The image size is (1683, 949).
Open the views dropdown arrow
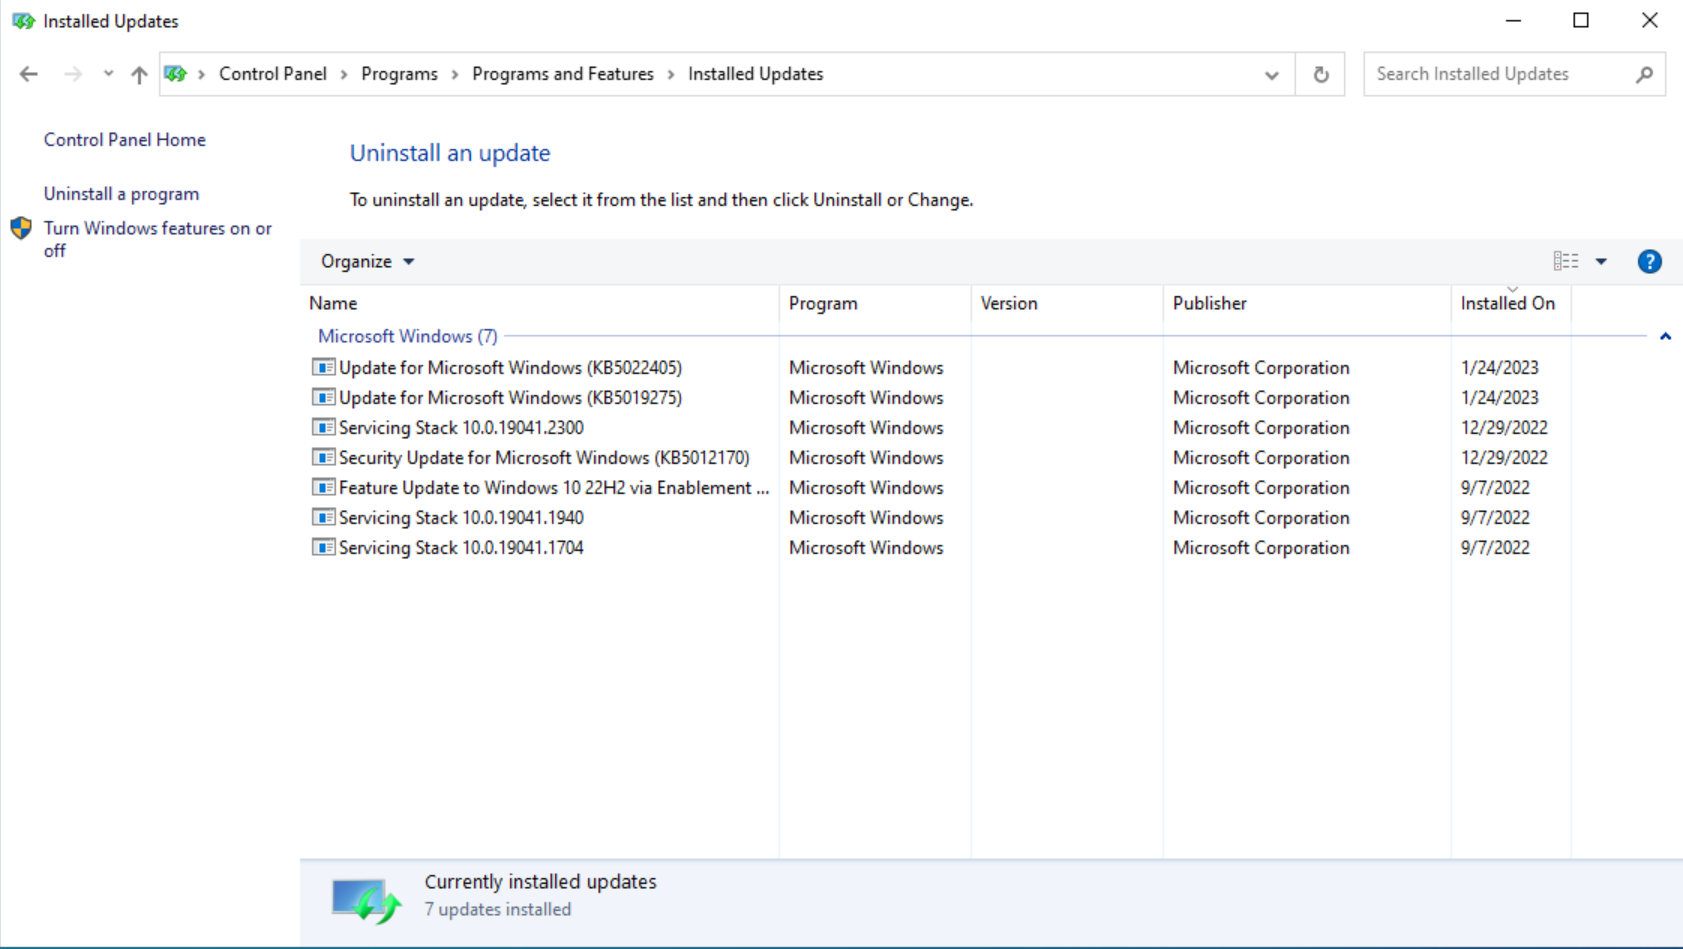click(x=1601, y=261)
